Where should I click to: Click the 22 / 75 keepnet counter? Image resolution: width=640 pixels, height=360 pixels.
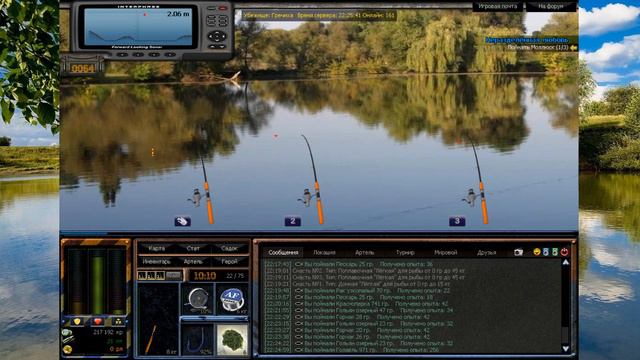pos(235,276)
